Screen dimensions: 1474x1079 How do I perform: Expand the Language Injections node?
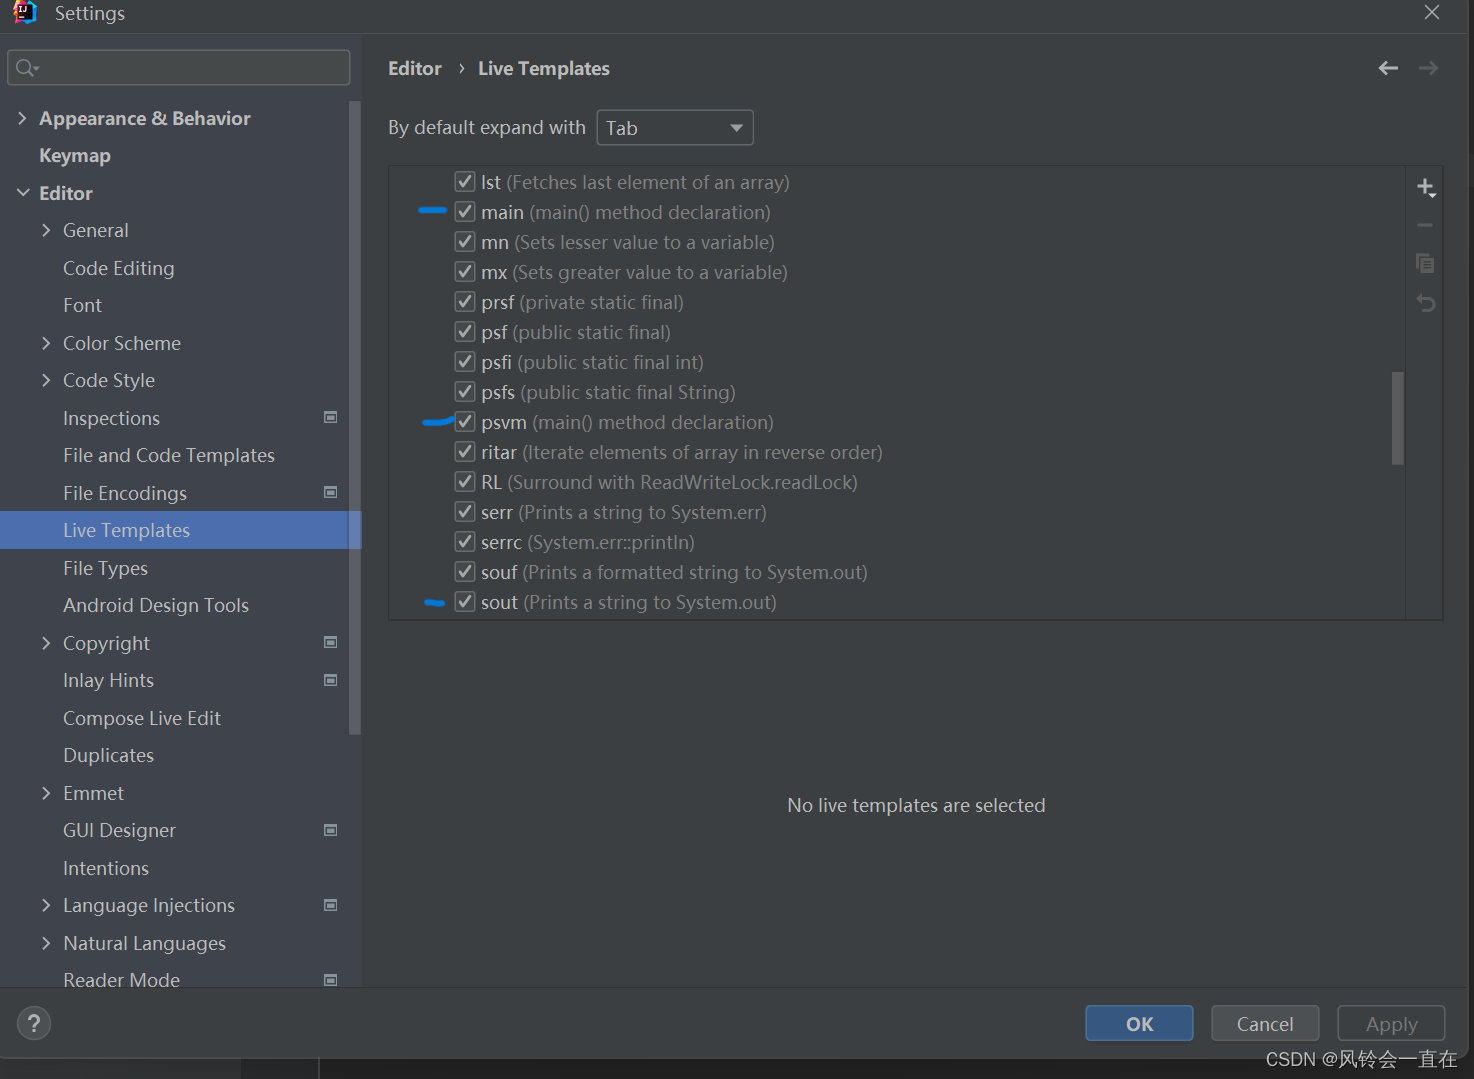46,905
